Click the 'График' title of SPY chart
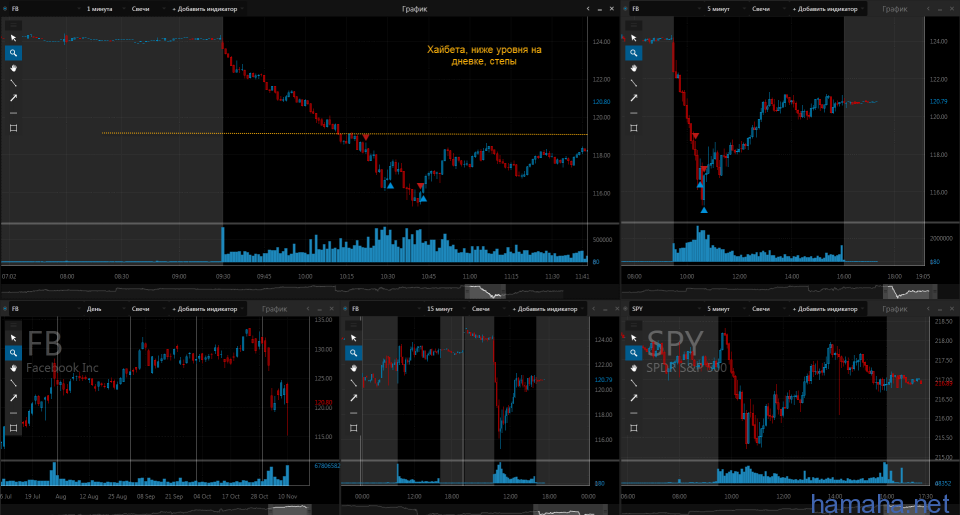 [x=894, y=309]
